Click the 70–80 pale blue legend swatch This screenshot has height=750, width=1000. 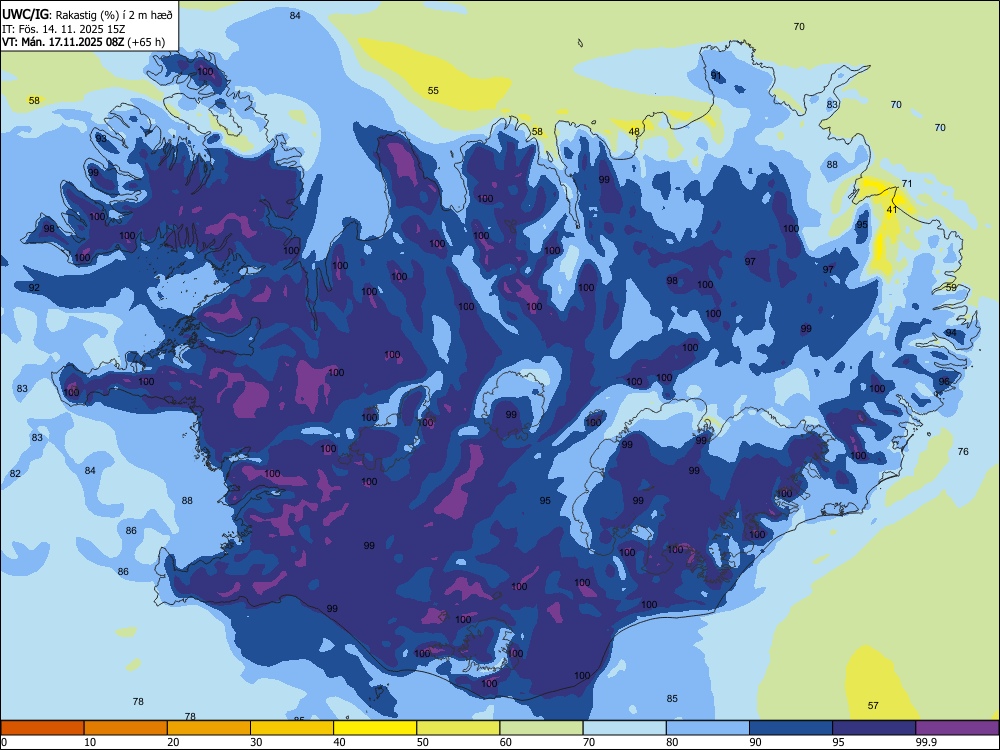coord(624,728)
